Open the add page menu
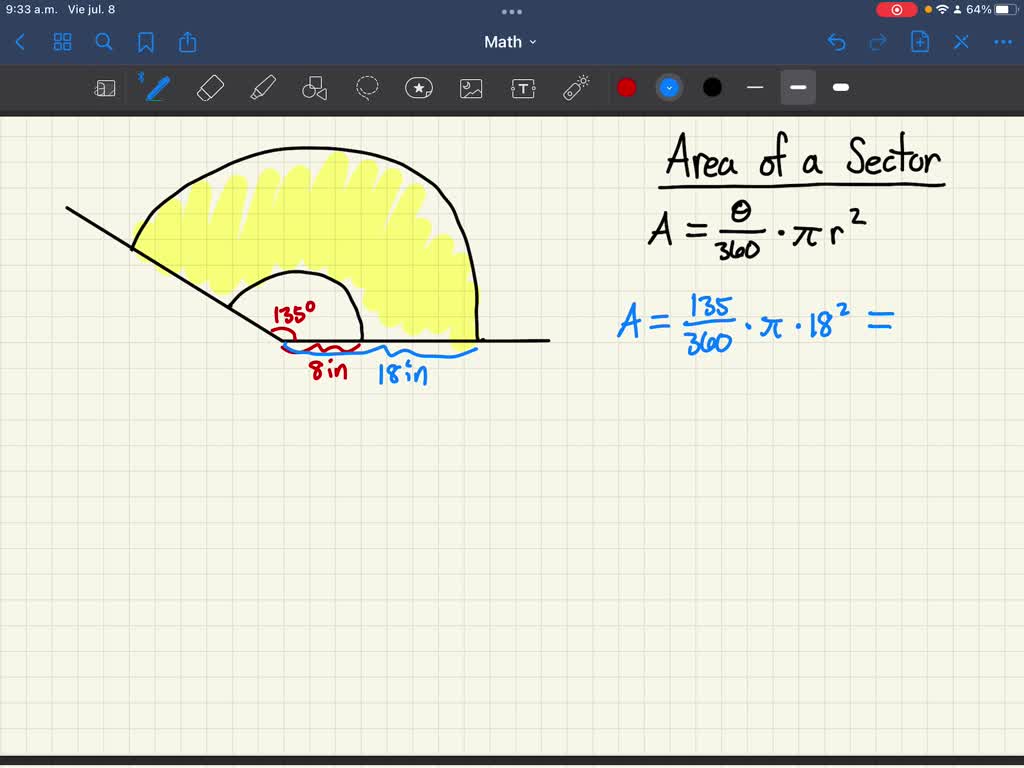 pos(920,42)
